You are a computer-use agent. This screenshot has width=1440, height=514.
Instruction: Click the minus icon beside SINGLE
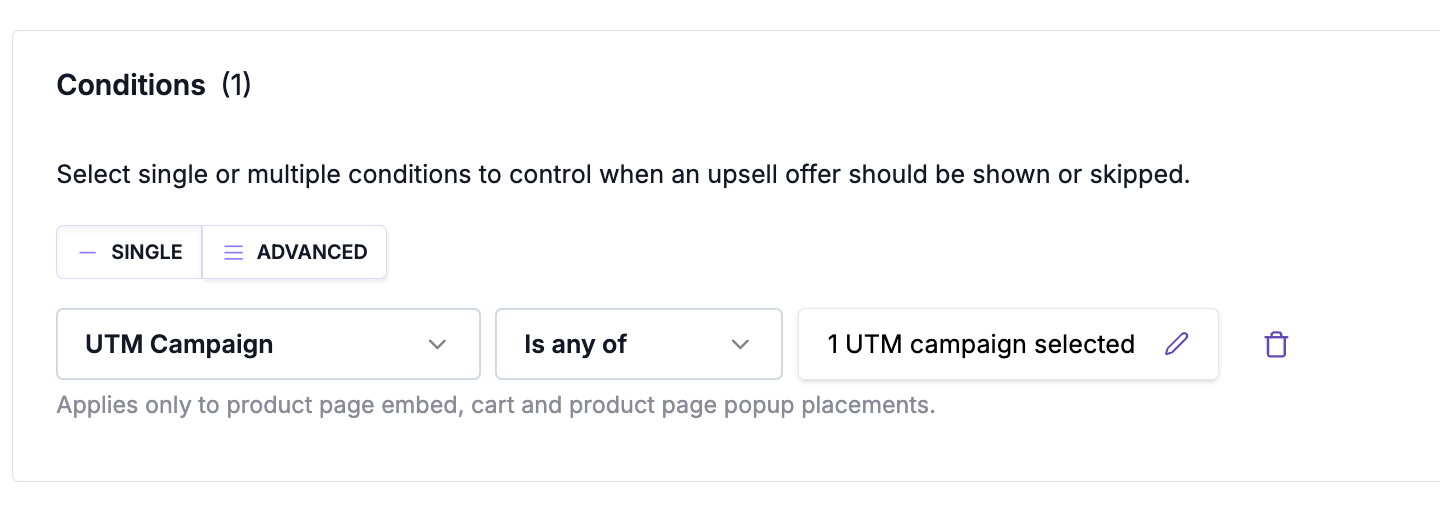click(88, 252)
